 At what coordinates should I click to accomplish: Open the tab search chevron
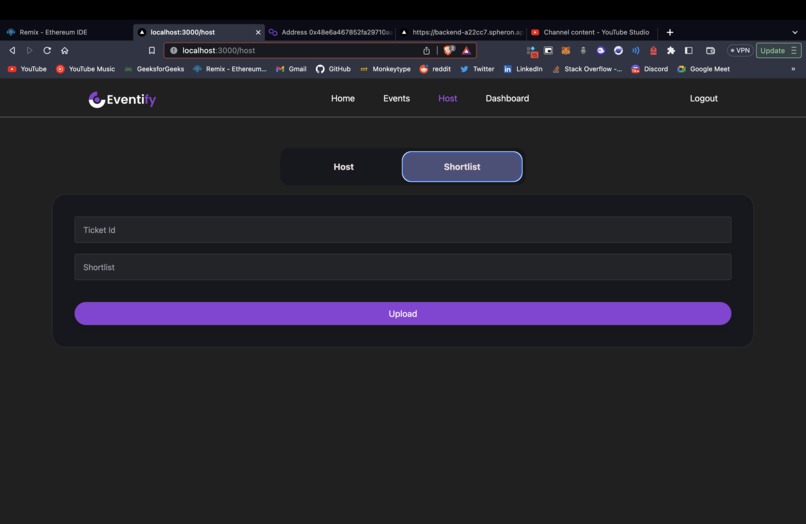pos(795,32)
